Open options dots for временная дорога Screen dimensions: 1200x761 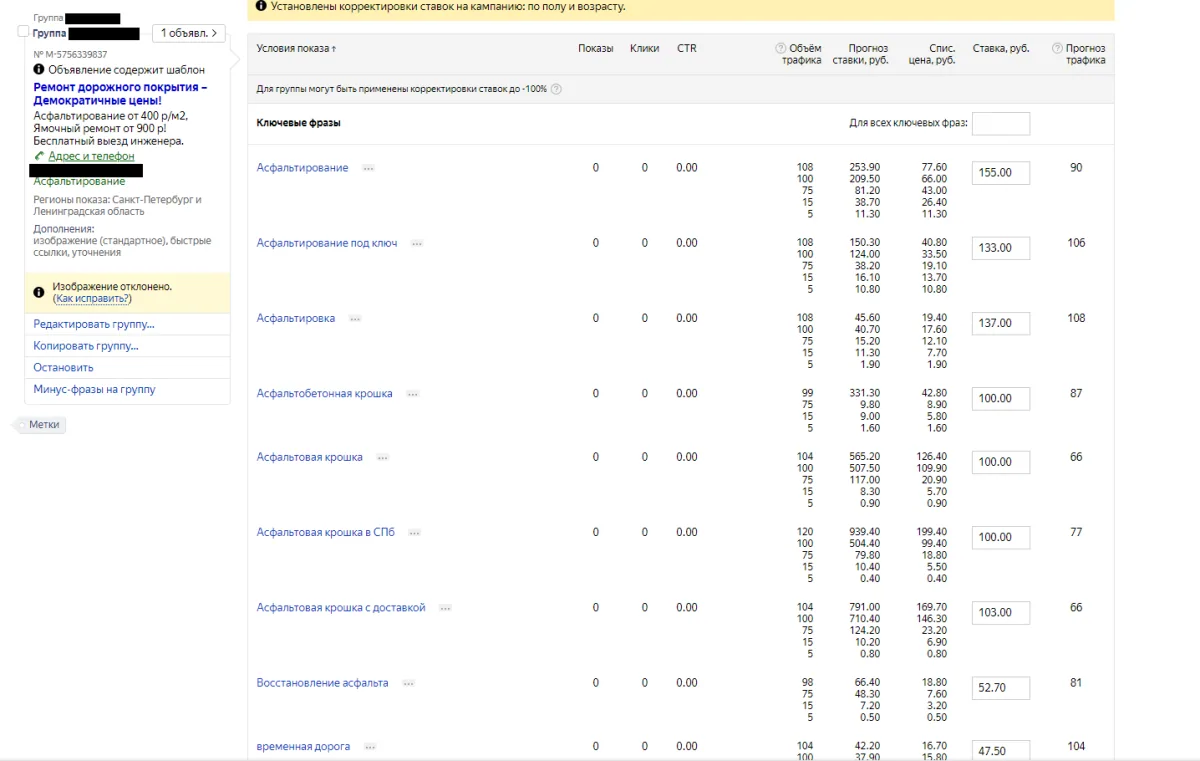[370, 747]
